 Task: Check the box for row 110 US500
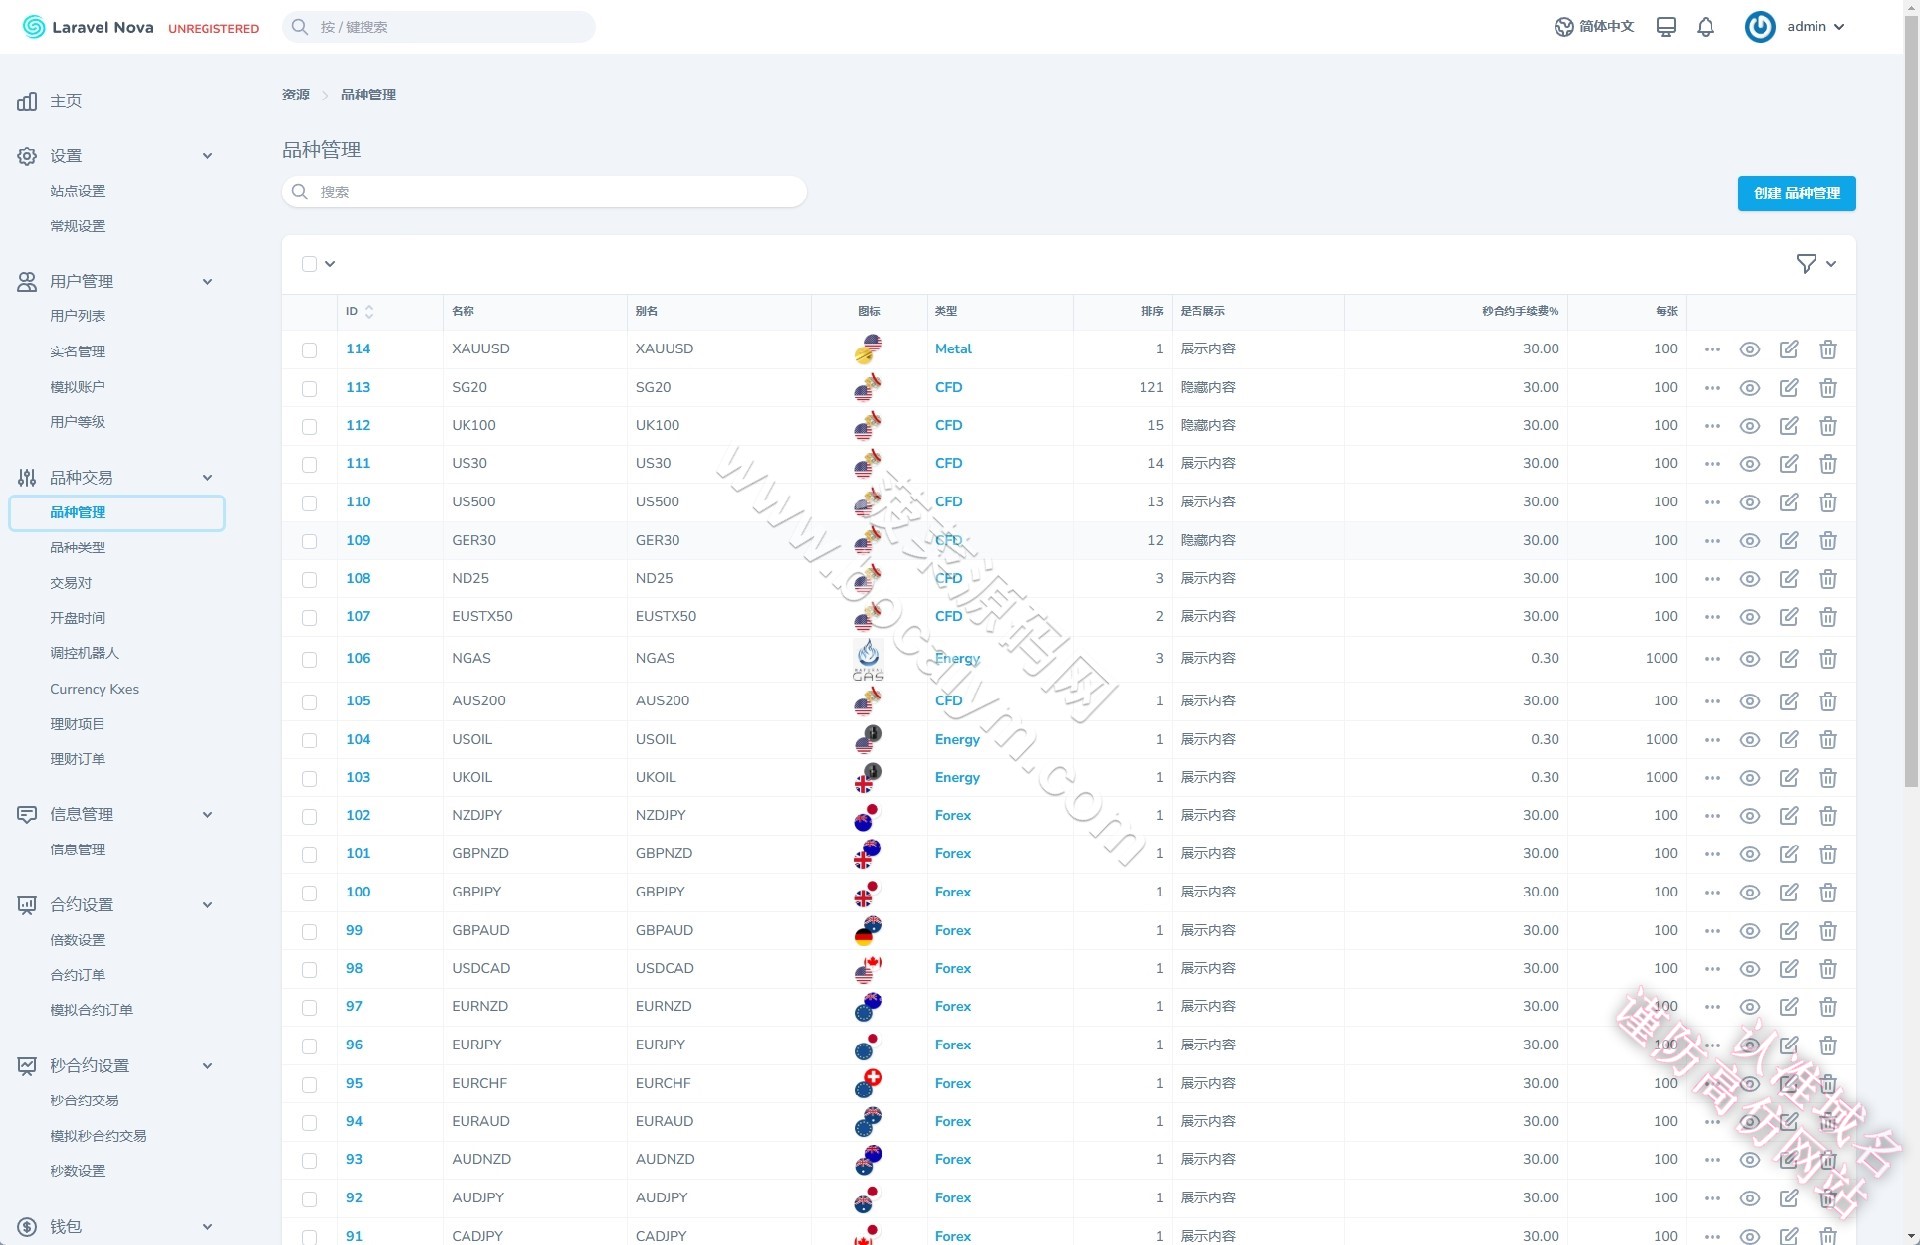pos(309,503)
